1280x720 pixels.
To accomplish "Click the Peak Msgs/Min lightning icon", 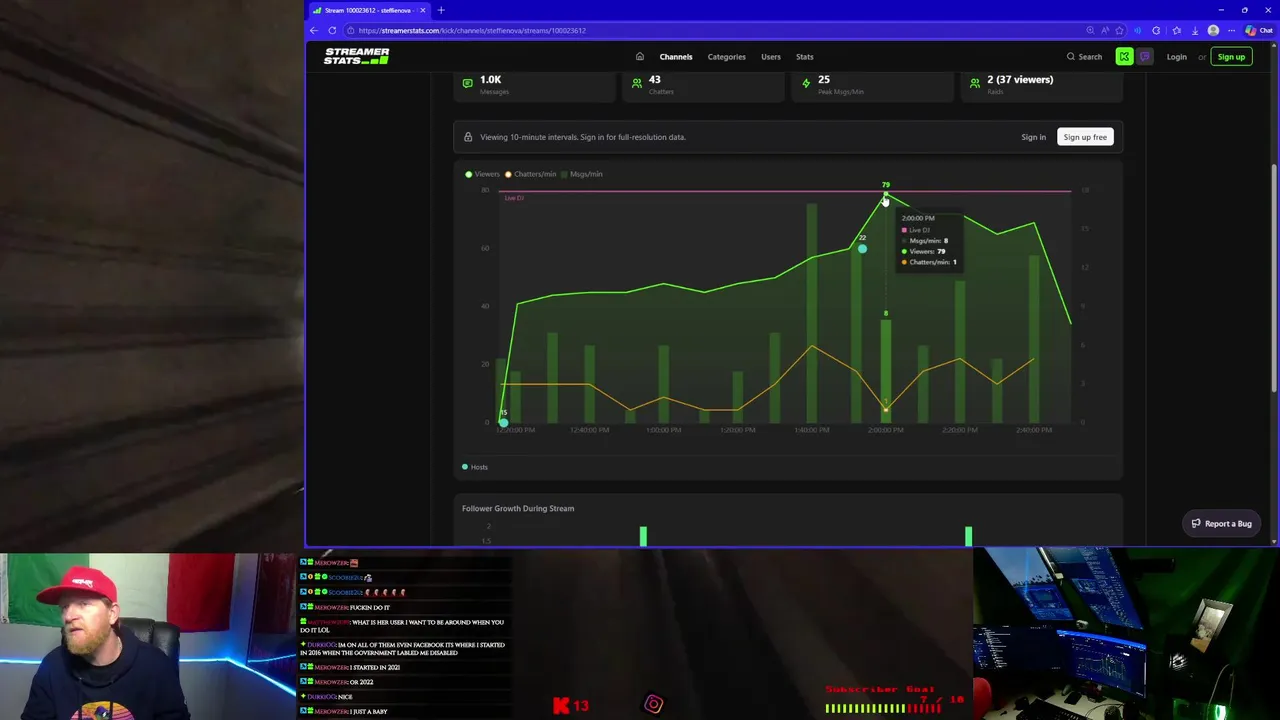I will 806,84.
